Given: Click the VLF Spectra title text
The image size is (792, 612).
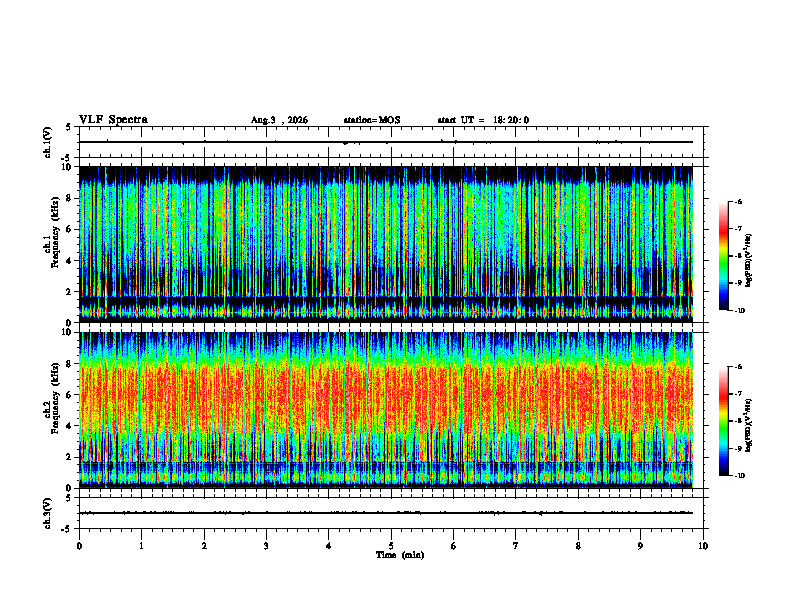Looking at the screenshot, I should 113,120.
